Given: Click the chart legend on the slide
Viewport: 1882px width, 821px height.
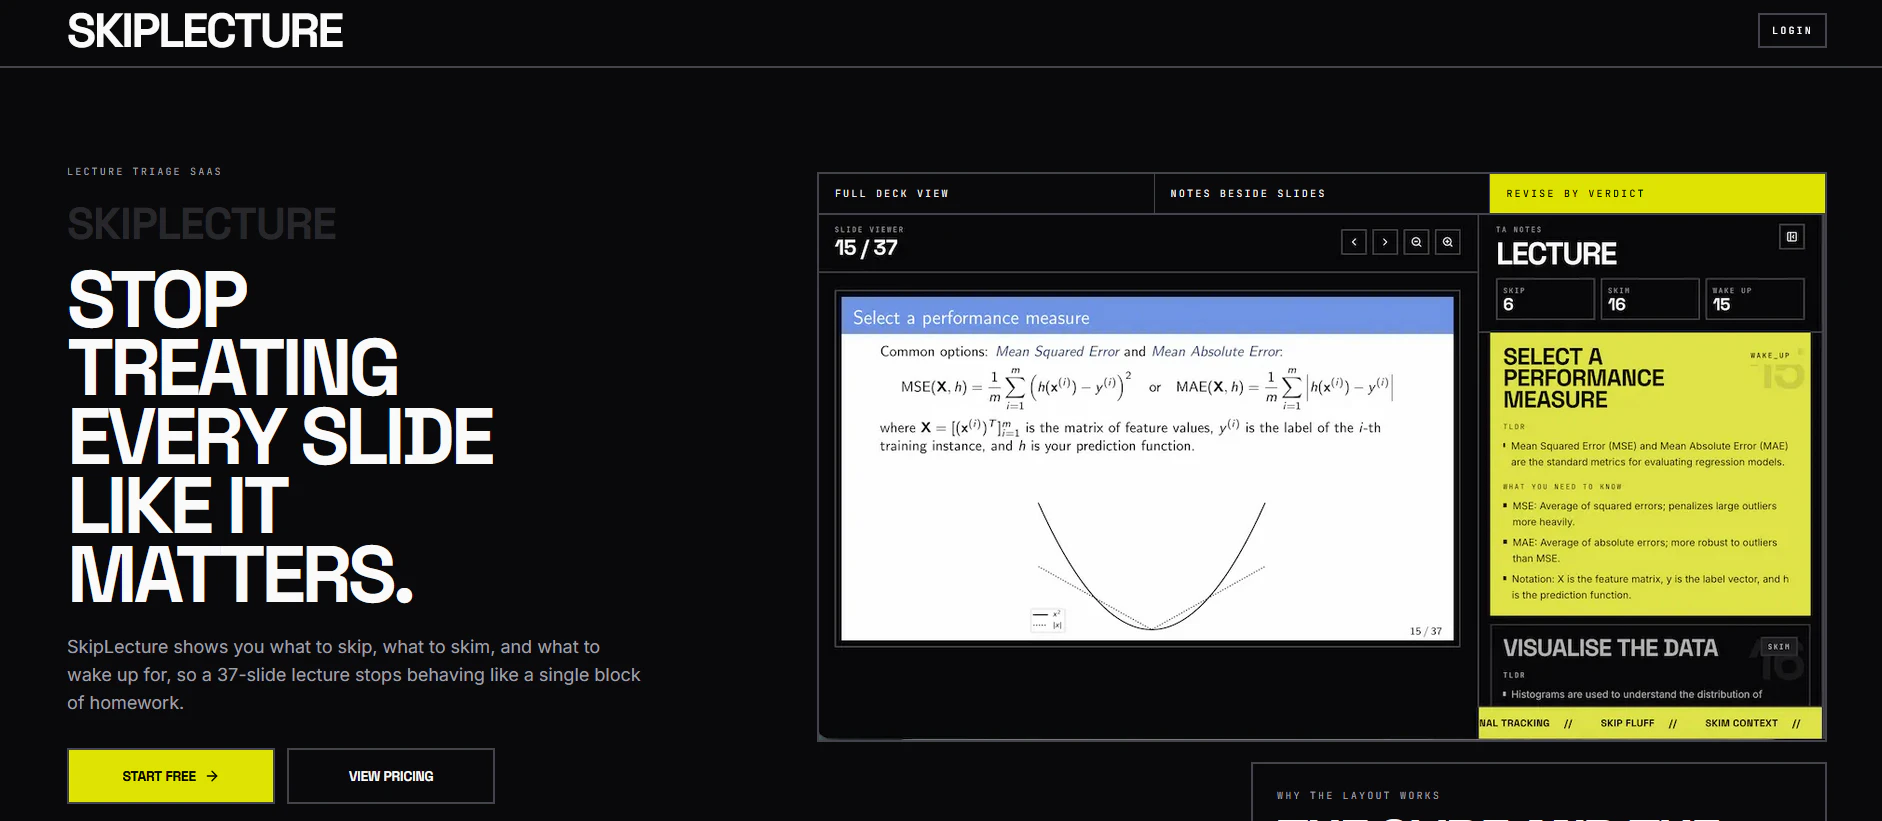Looking at the screenshot, I should (1047, 620).
